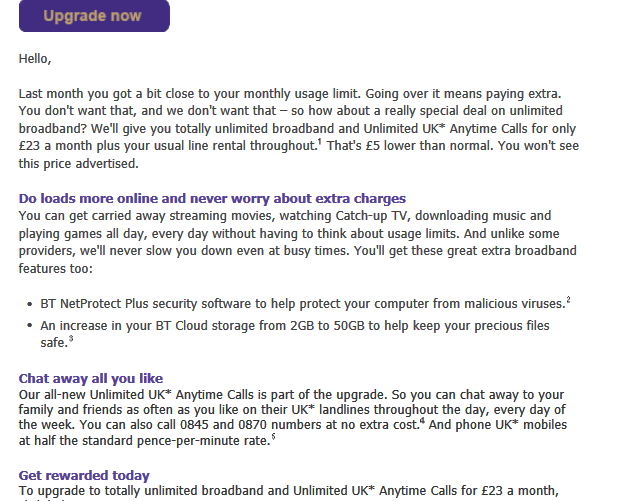This screenshot has width=620, height=501.
Task: Click the "Hello," greeting text
Action: (x=35, y=59)
